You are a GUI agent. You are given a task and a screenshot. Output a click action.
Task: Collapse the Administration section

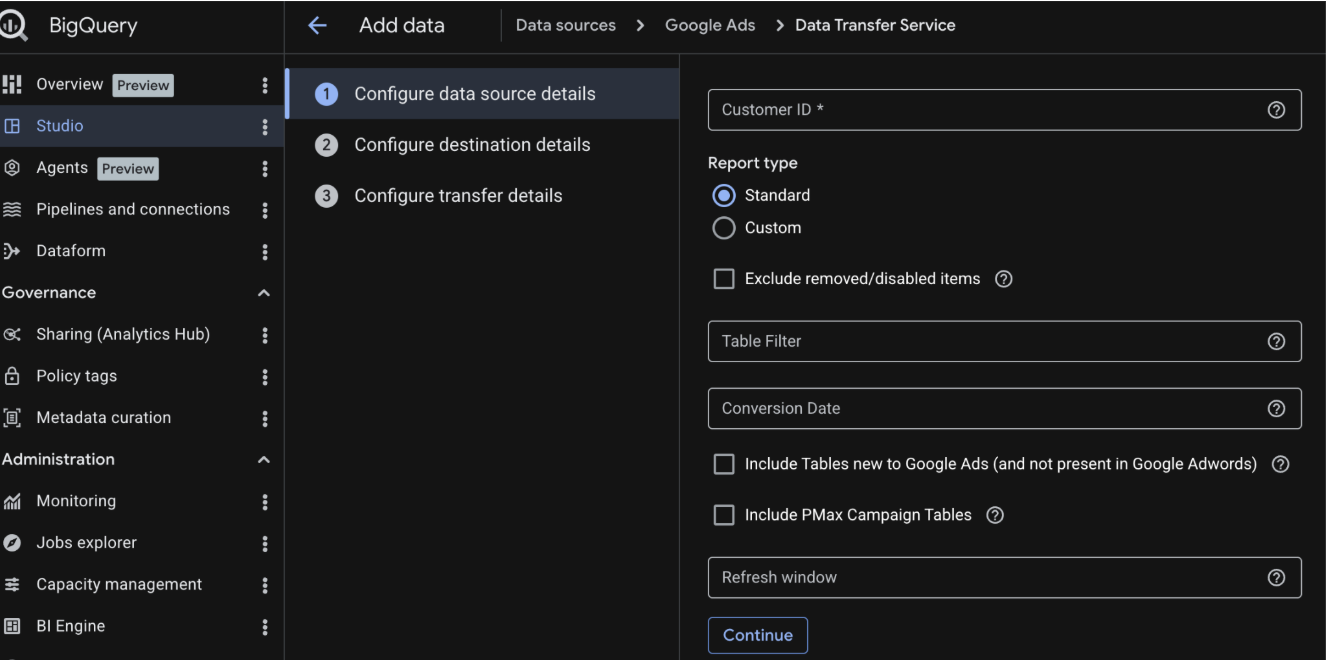(x=264, y=460)
